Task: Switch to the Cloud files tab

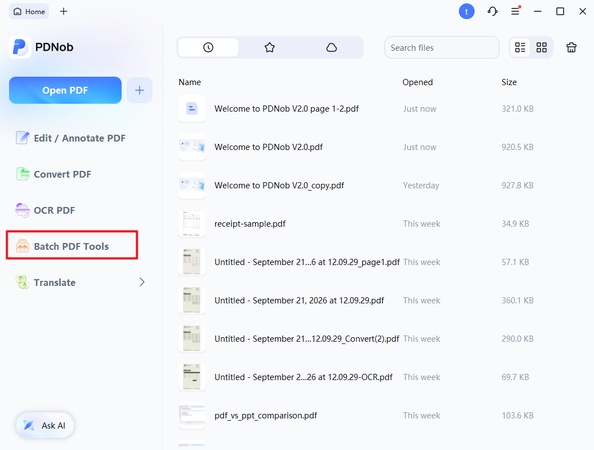Action: (331, 47)
